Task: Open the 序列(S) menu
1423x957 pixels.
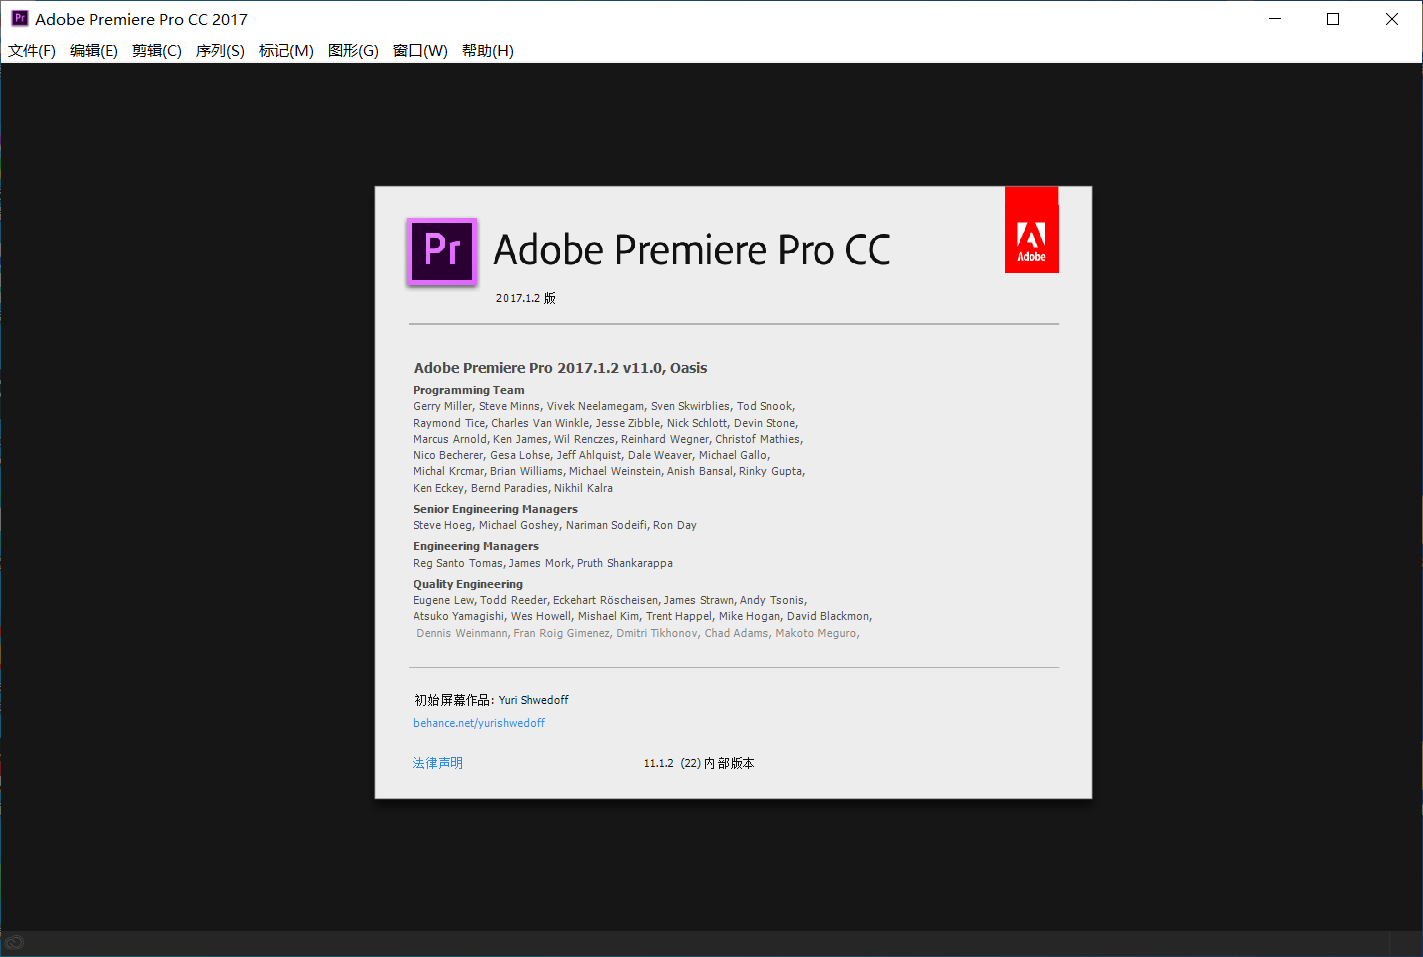Action: coord(220,51)
